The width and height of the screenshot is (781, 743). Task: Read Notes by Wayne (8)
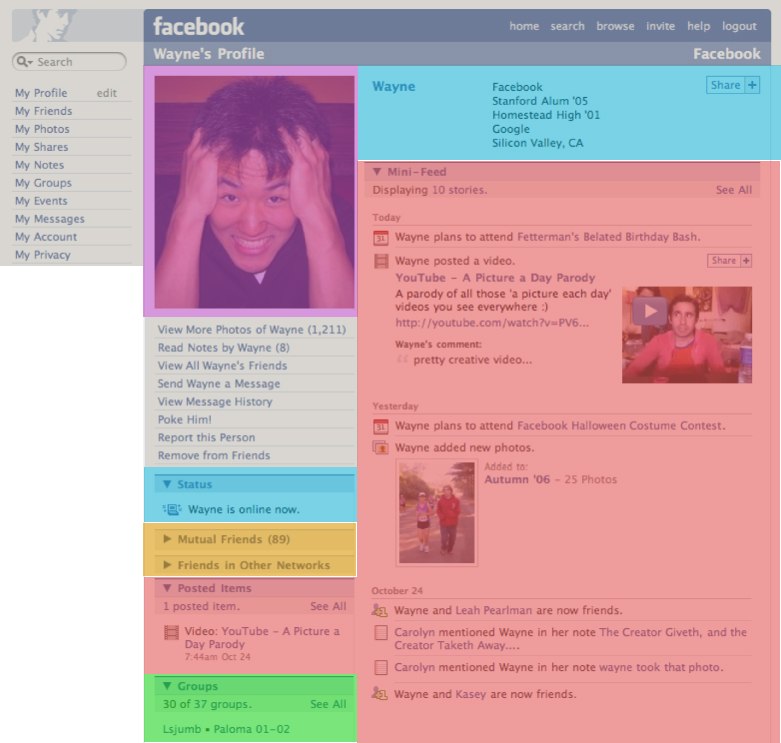pos(224,348)
